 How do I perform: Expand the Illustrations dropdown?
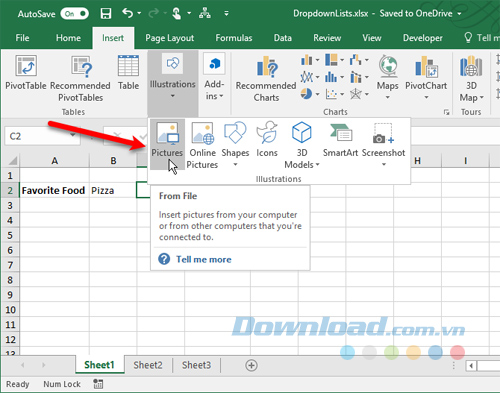pyautogui.click(x=173, y=83)
